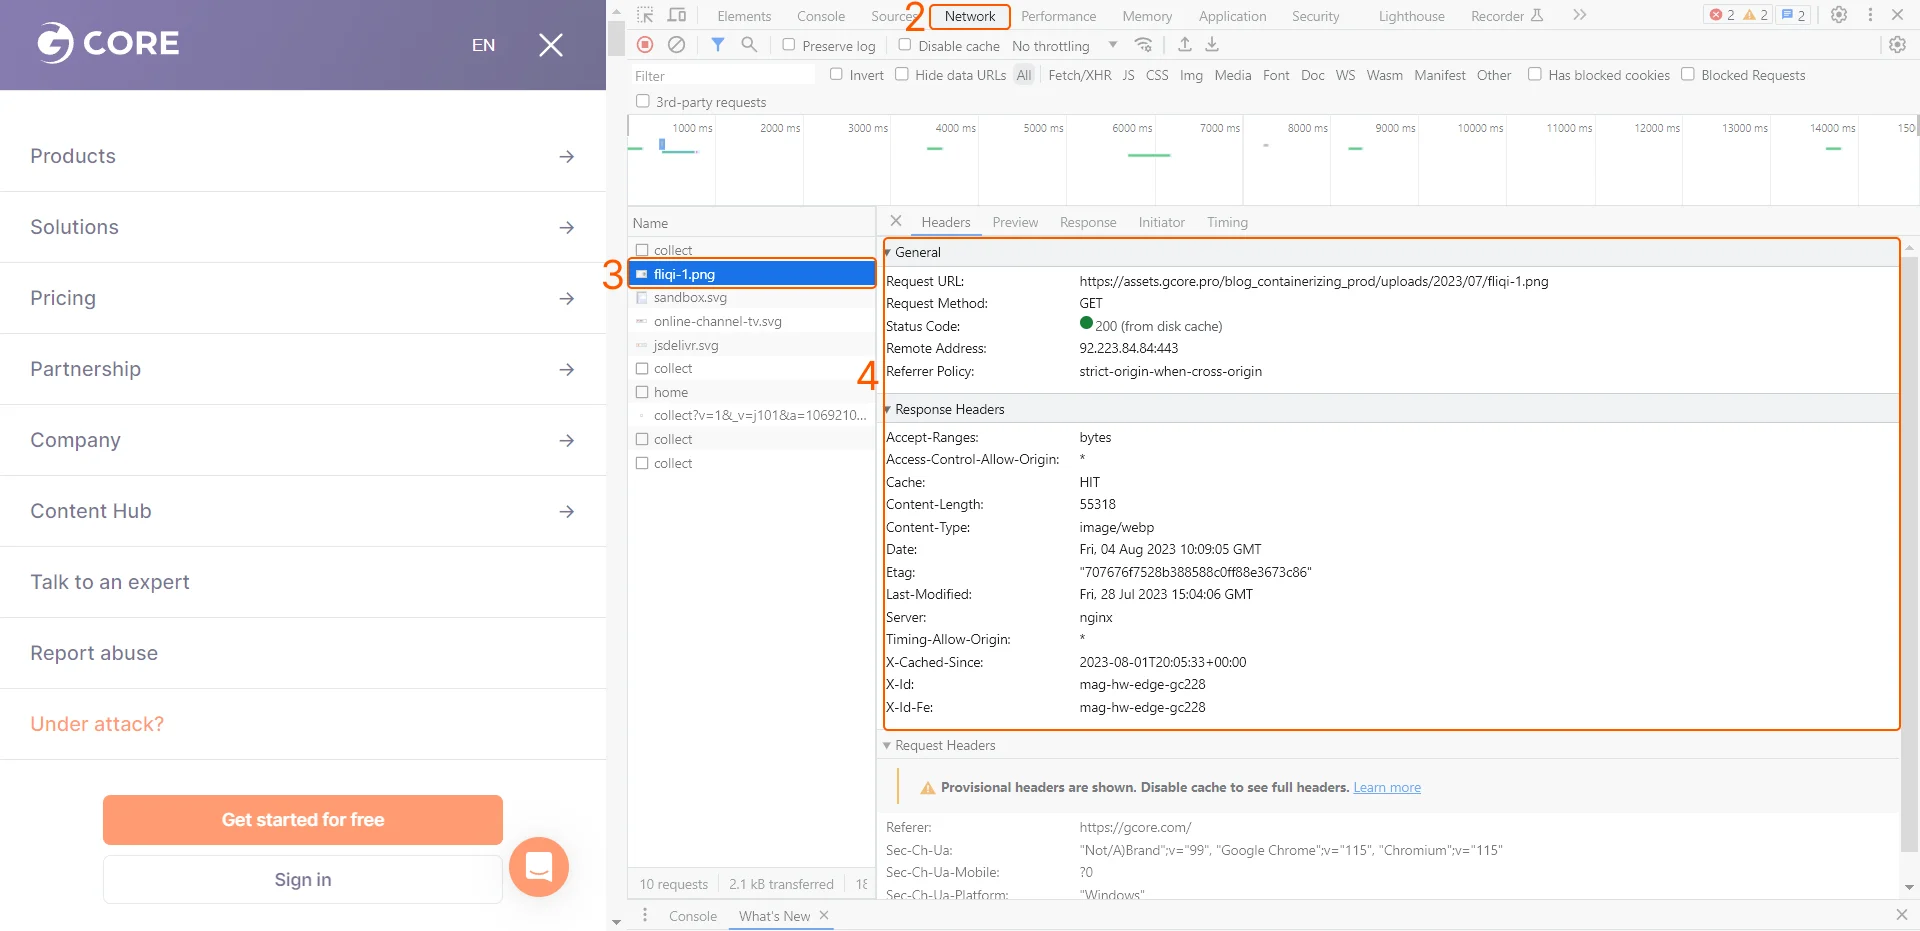The width and height of the screenshot is (1920, 931).
Task: Select the sandbox.svg request
Action: [752, 297]
